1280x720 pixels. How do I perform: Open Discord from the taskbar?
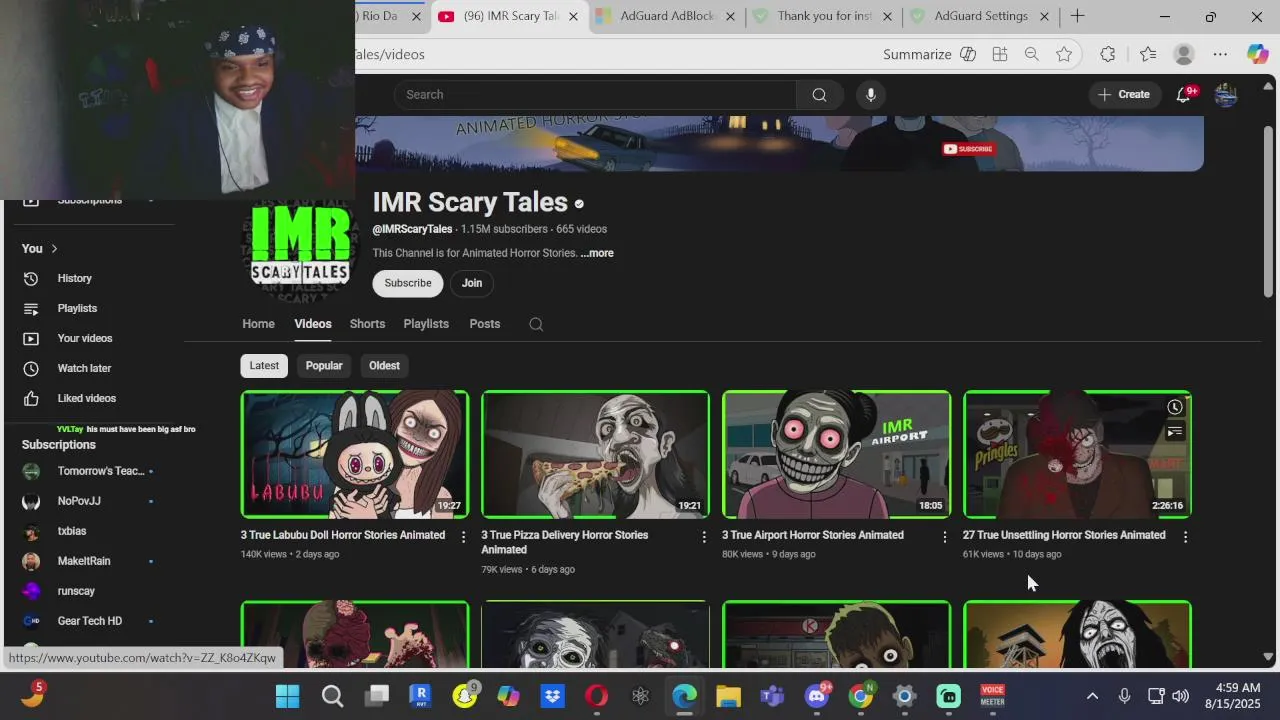(817, 696)
